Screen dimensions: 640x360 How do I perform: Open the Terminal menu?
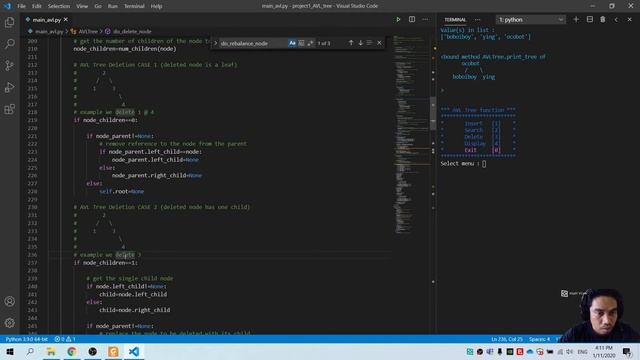pyautogui.click(x=134, y=6)
